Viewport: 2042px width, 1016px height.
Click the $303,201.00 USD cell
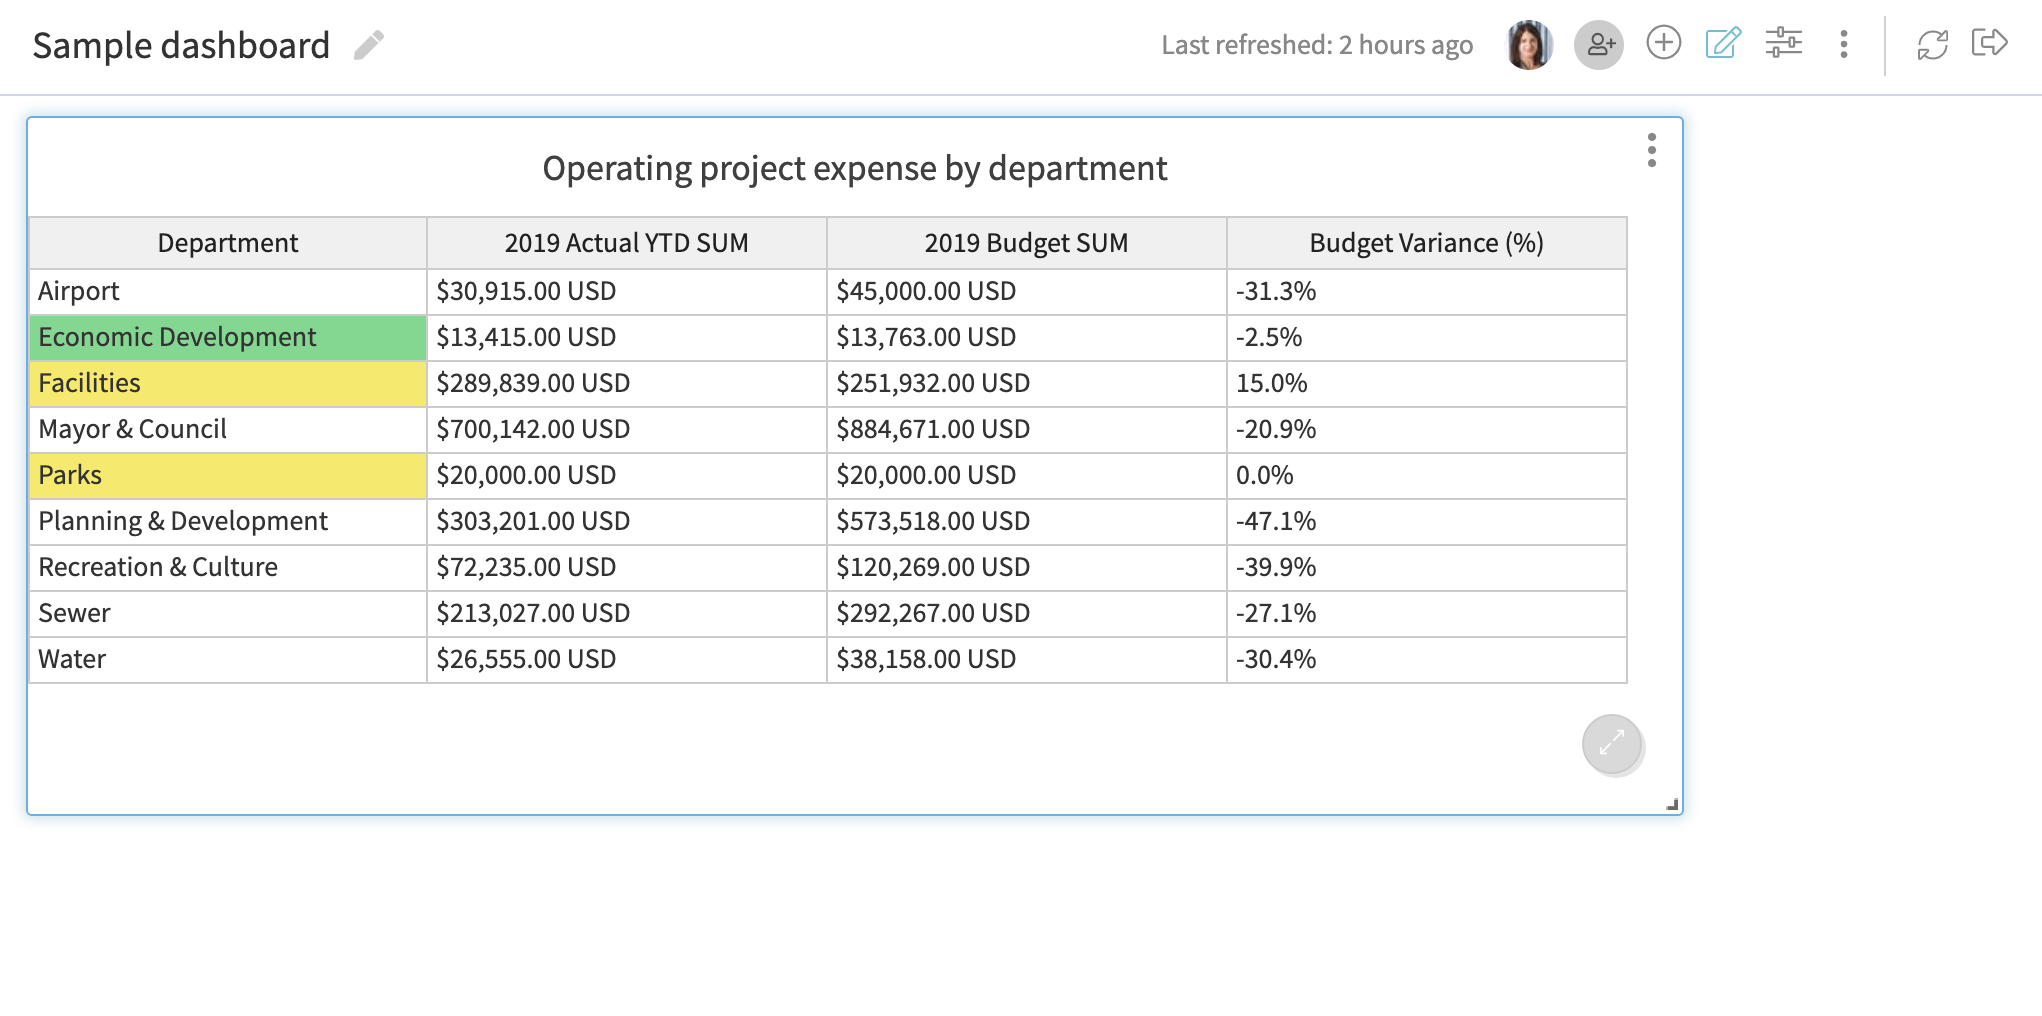tap(627, 521)
